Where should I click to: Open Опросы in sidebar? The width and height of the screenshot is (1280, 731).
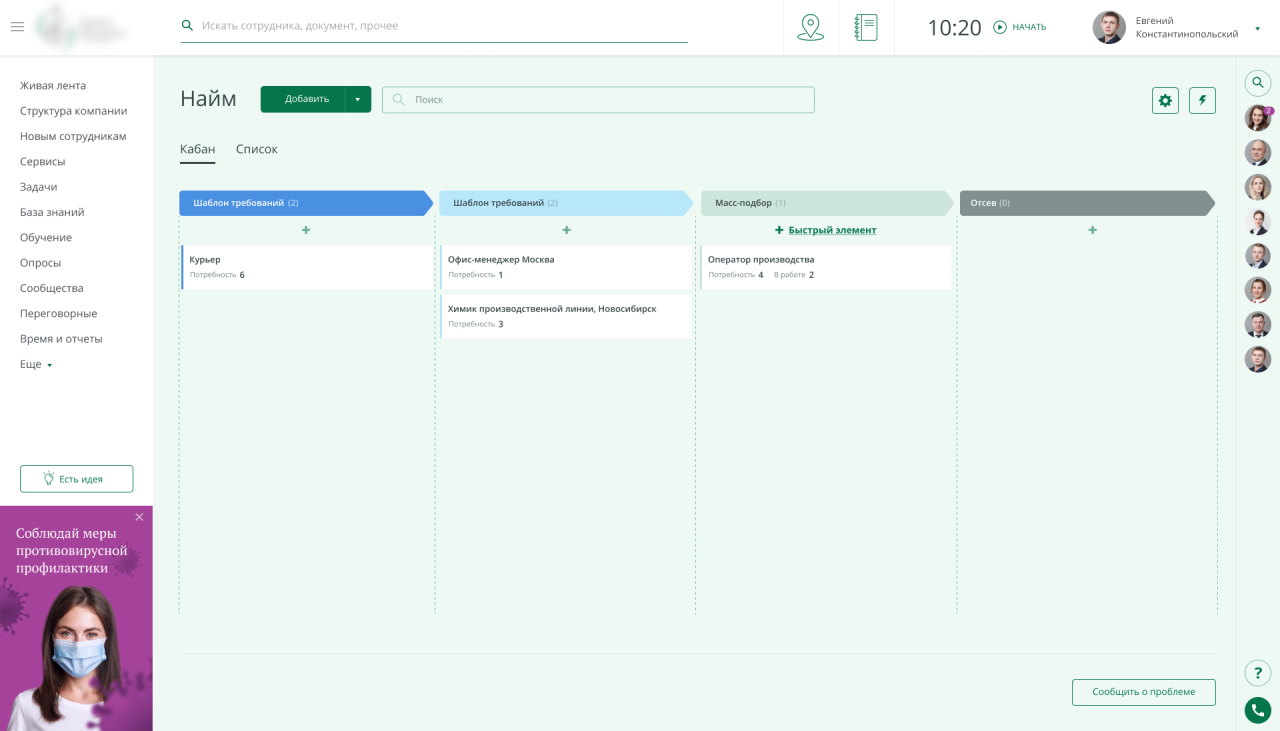tap(40, 263)
